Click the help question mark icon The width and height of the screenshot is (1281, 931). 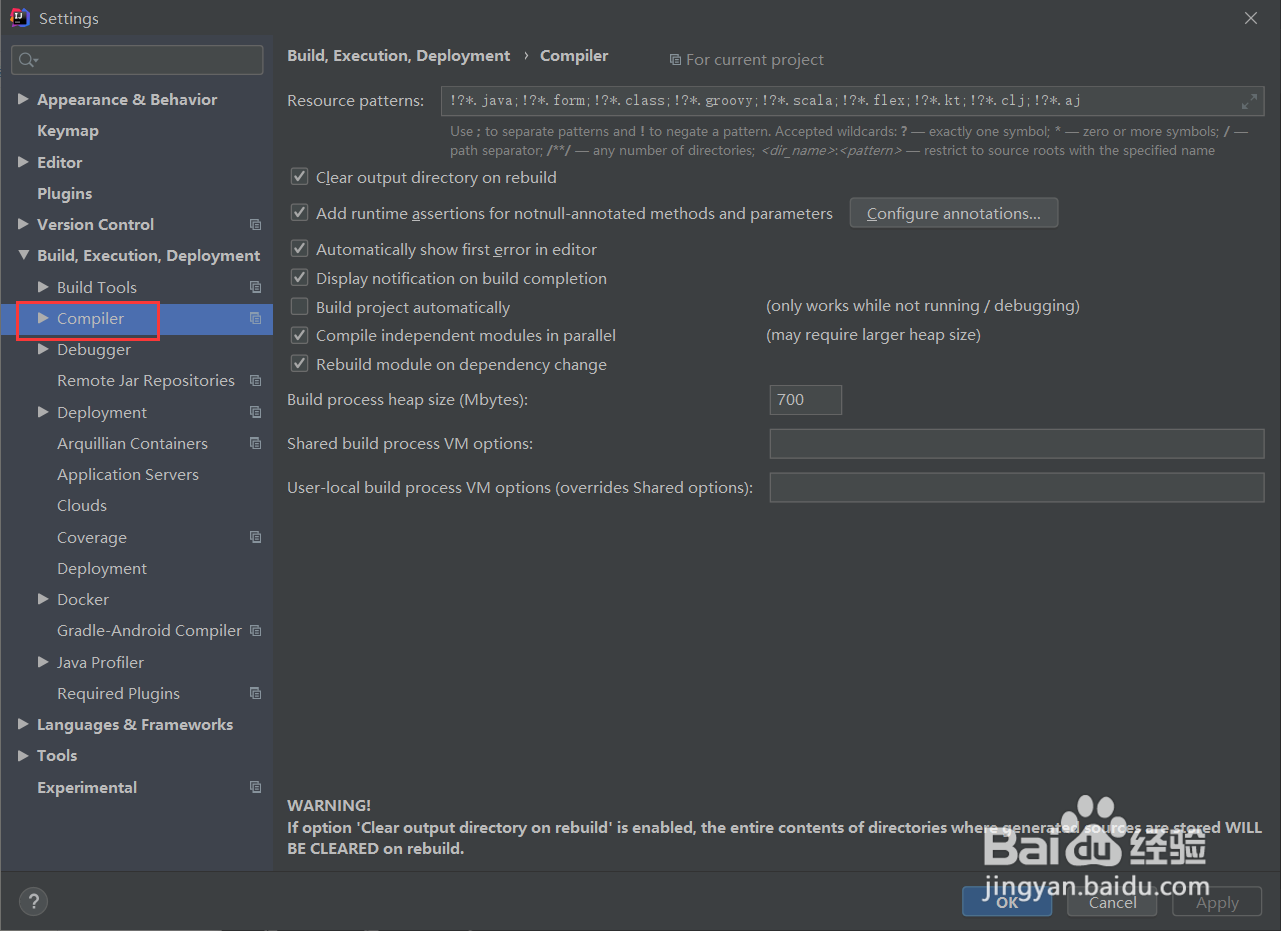click(33, 901)
